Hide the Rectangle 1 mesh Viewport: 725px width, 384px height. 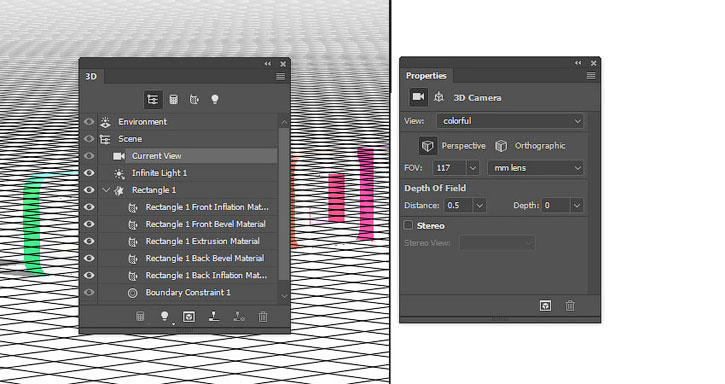[89, 190]
